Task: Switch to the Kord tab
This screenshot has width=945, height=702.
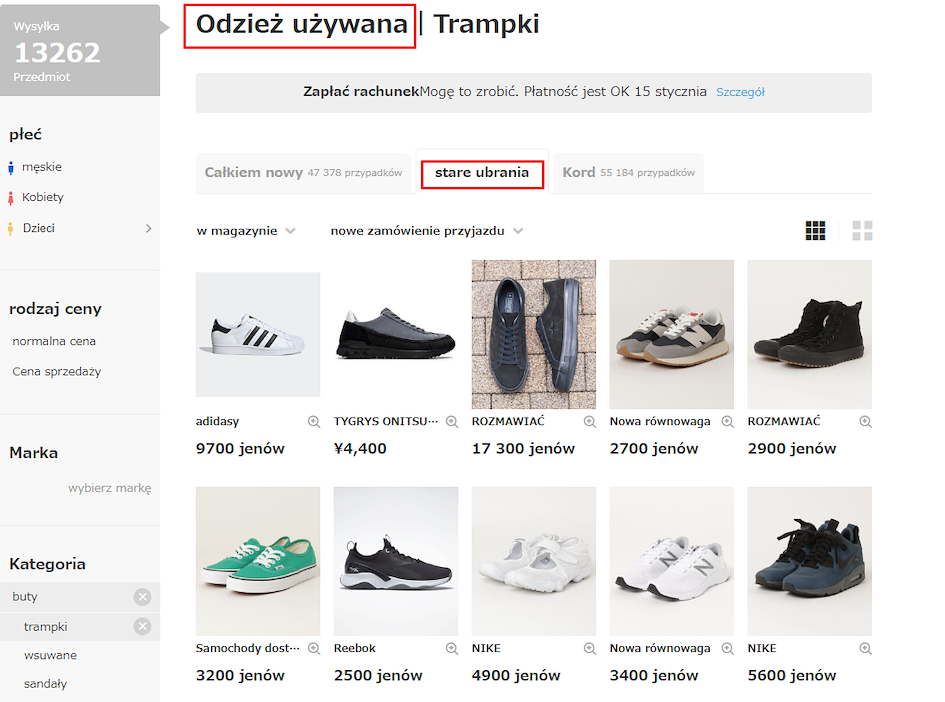Action: 628,172
